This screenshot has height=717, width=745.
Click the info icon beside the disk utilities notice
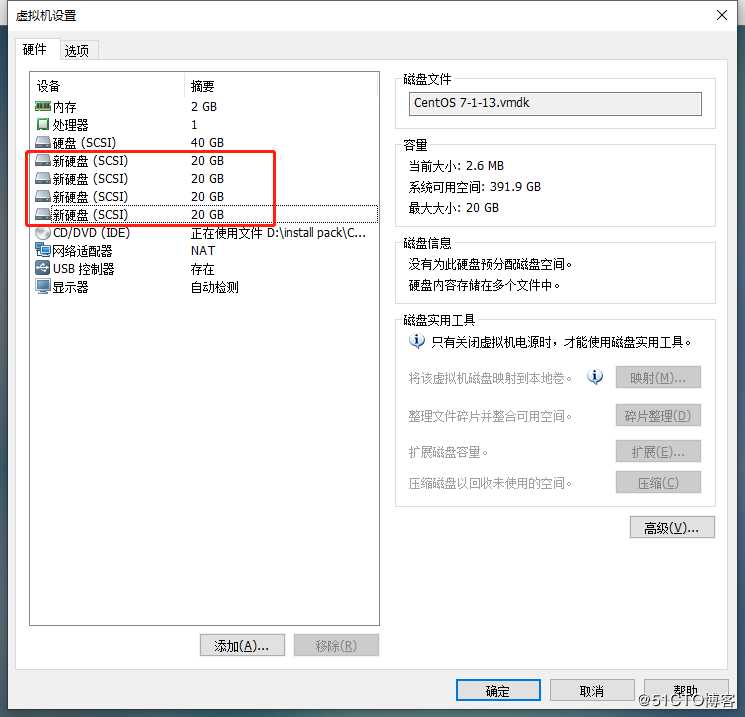417,341
